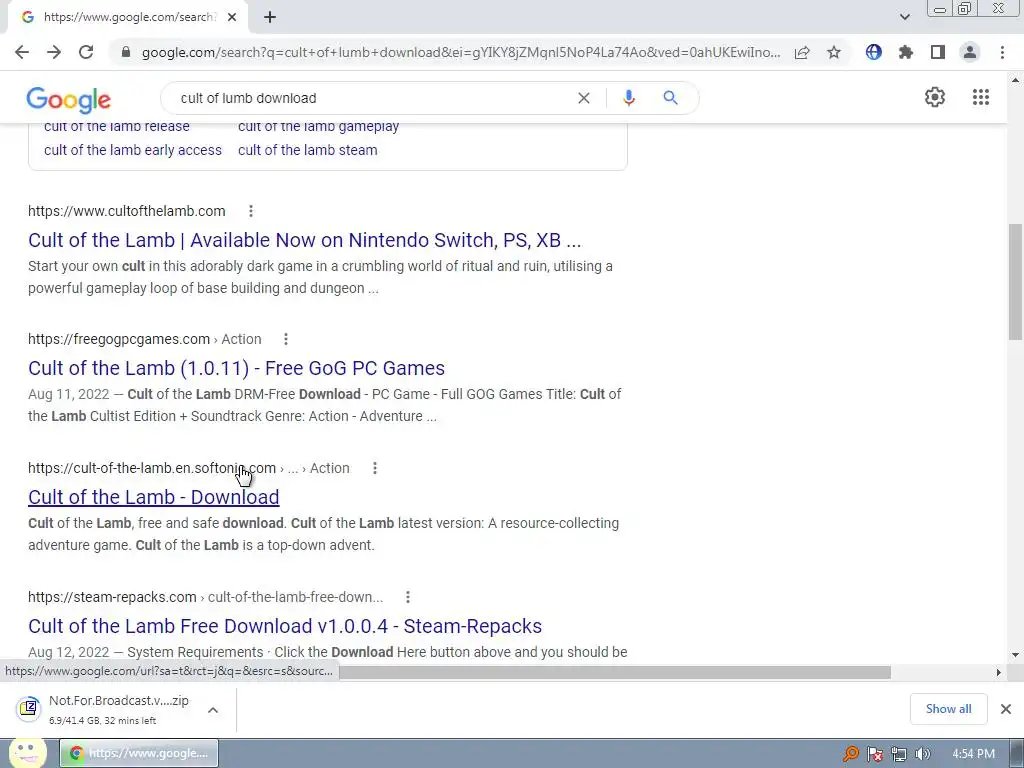
Task: Reload the current page
Action: pos(86,52)
